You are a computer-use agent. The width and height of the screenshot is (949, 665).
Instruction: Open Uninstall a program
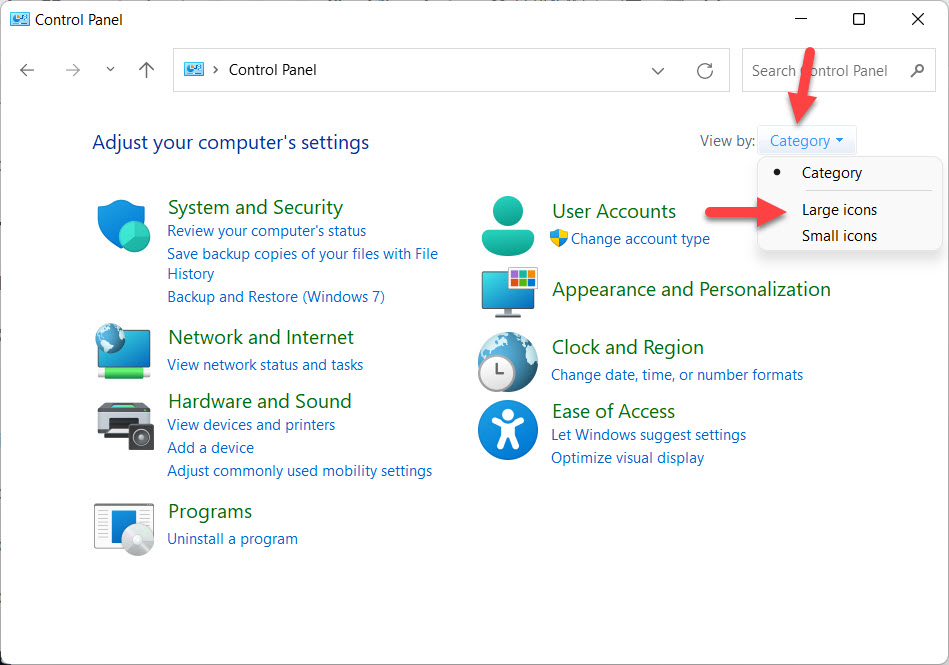(x=232, y=538)
